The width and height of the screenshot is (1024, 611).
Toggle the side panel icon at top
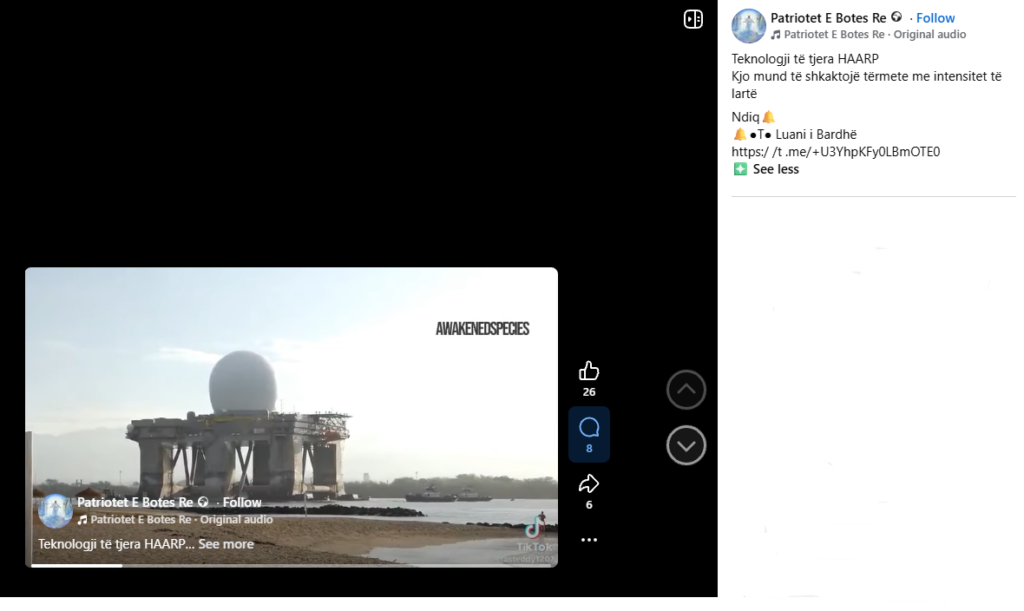(693, 19)
